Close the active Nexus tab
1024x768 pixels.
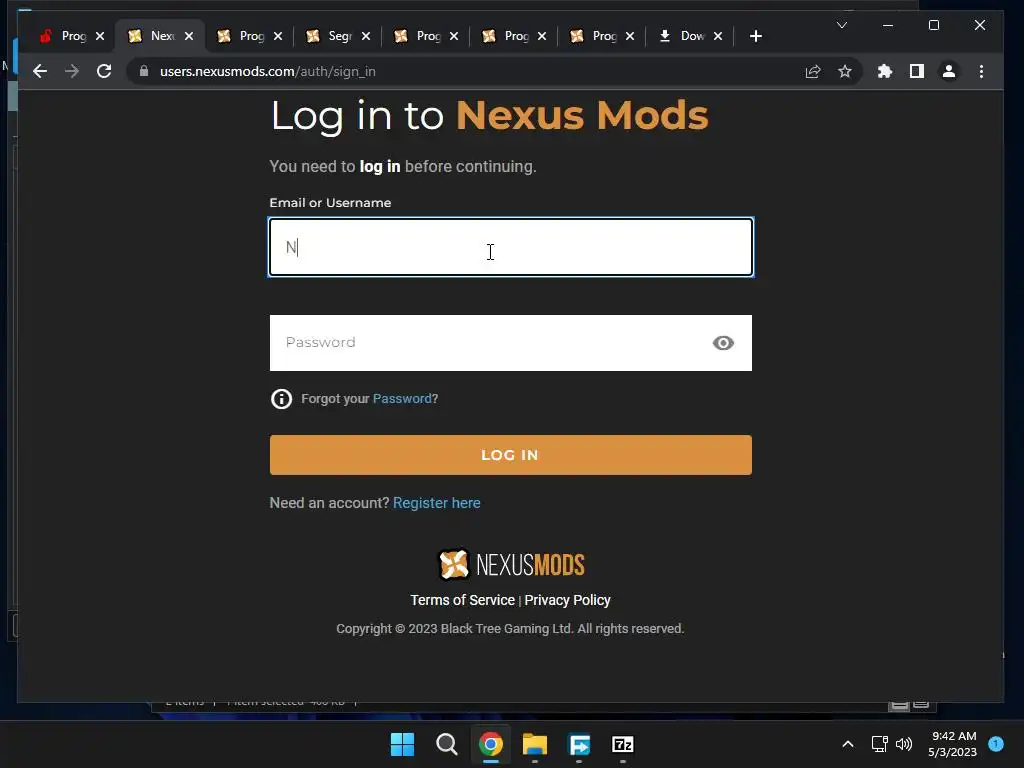189,36
